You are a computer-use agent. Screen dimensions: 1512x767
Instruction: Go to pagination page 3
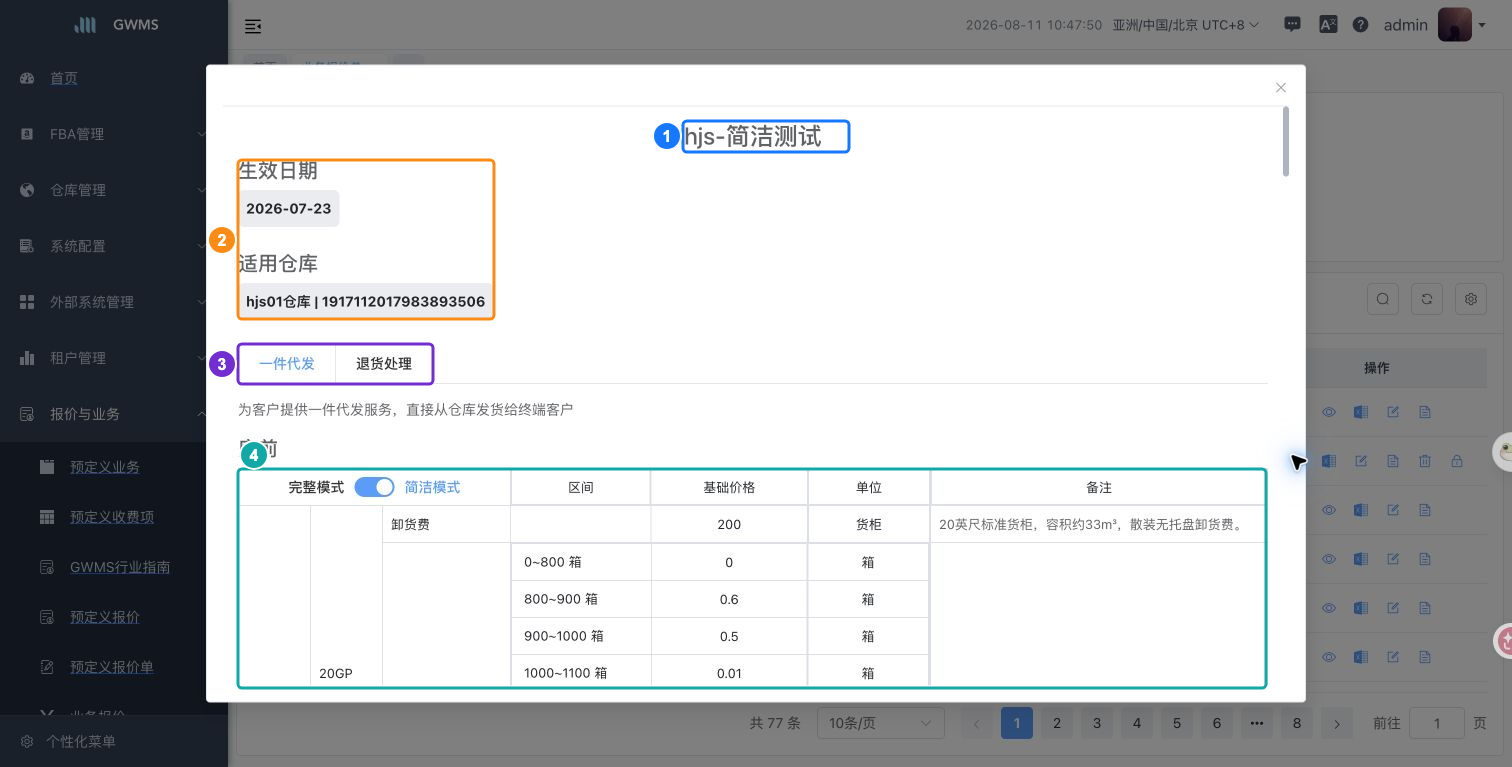tap(1097, 723)
